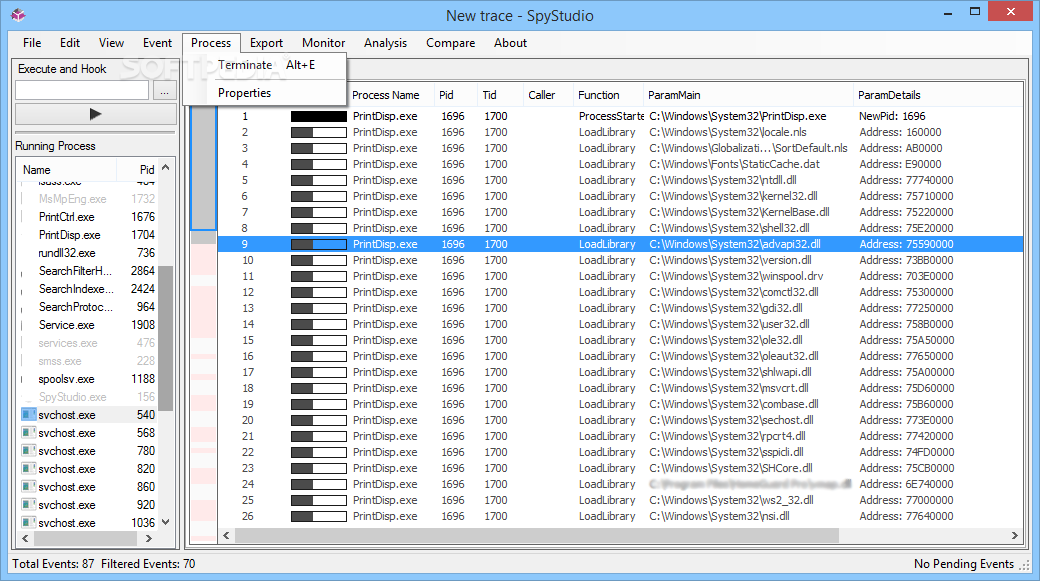This screenshot has width=1040, height=581.
Task: Click svchost.exe icon for Pid 568
Action: click(28, 432)
